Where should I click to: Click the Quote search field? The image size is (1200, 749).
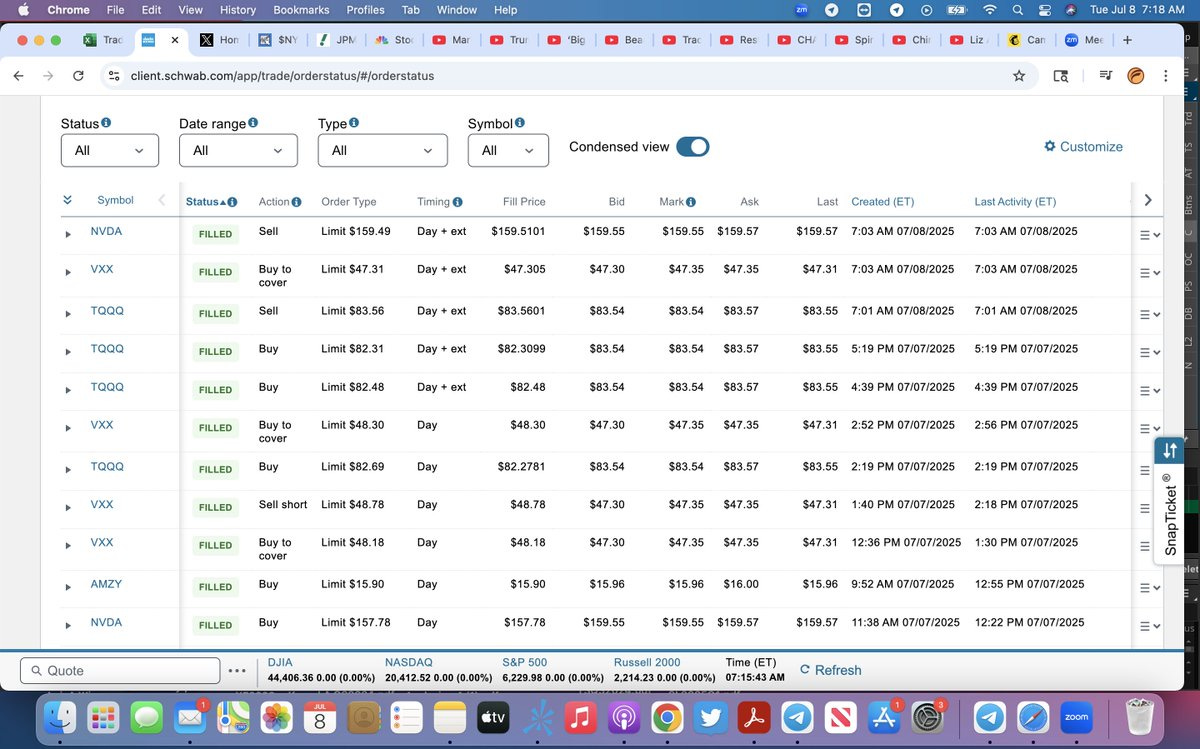coord(120,671)
